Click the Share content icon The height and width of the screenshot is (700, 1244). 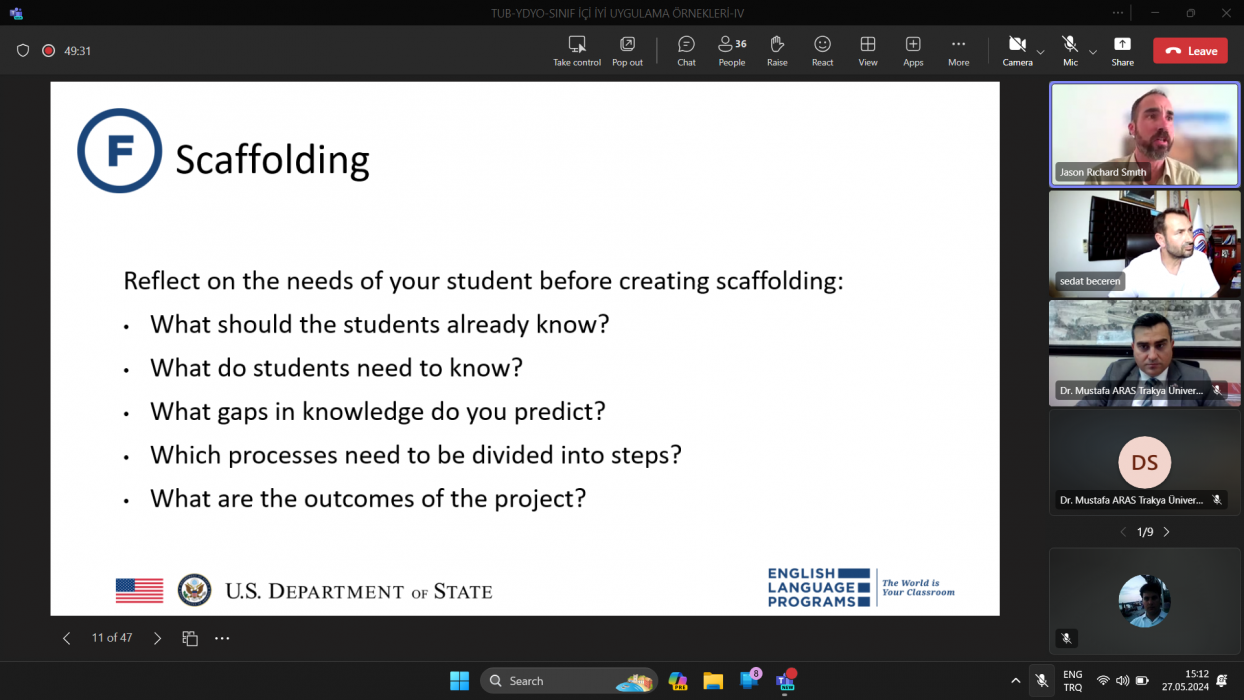(1122, 45)
